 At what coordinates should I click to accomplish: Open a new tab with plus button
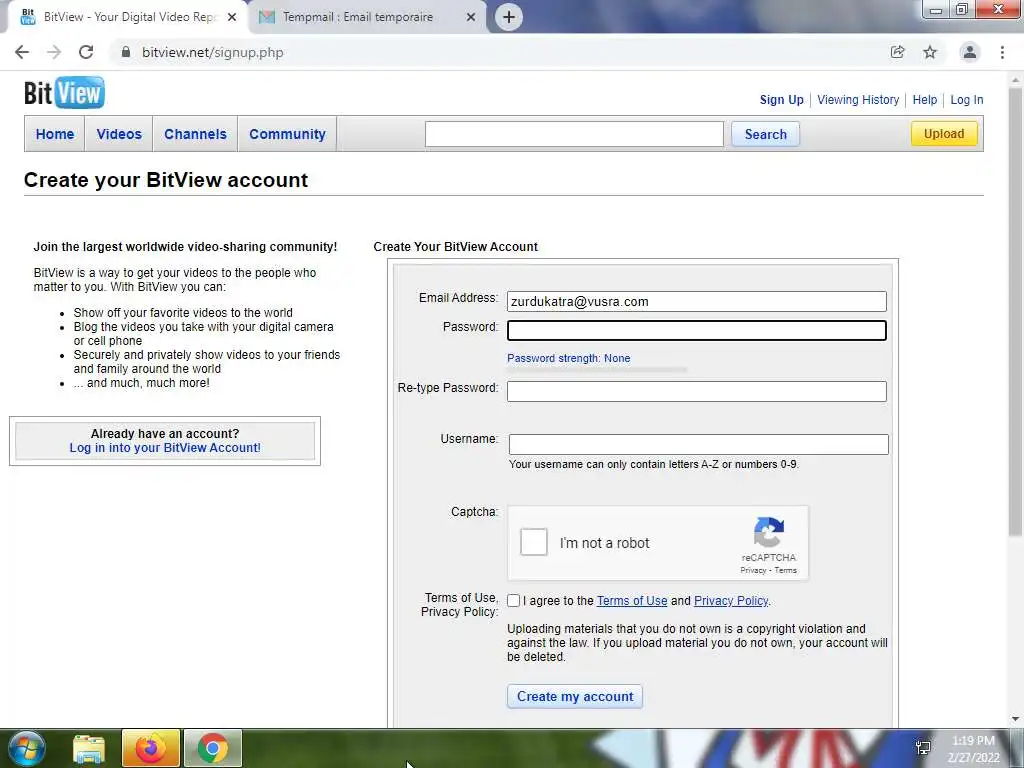click(509, 17)
